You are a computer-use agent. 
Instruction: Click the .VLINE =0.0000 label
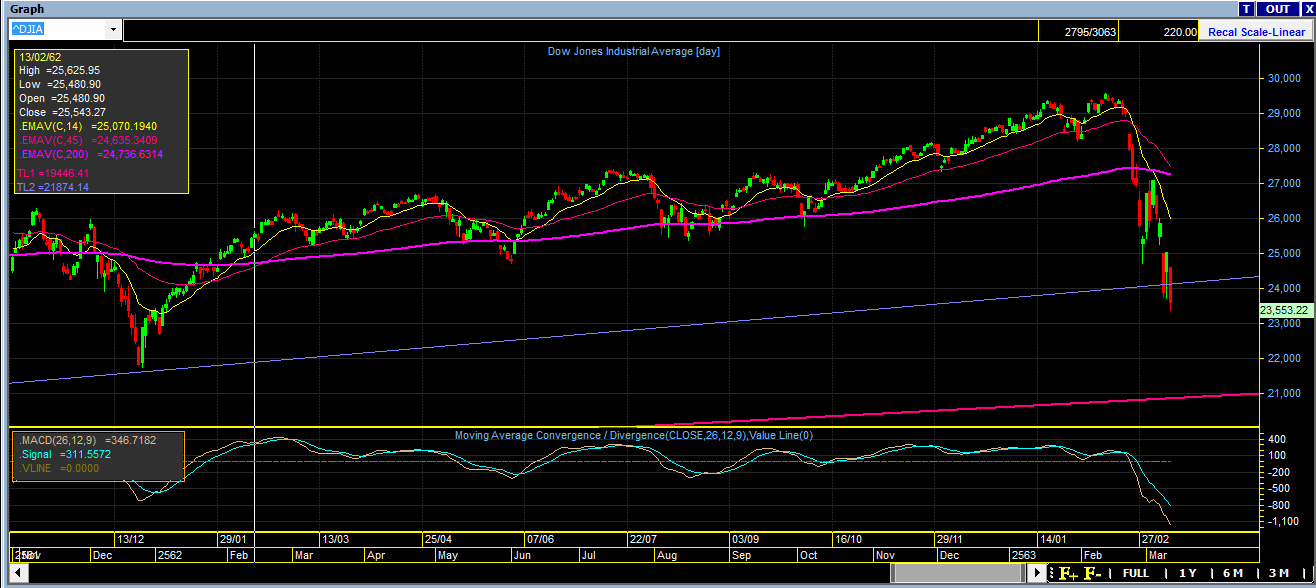[58, 467]
